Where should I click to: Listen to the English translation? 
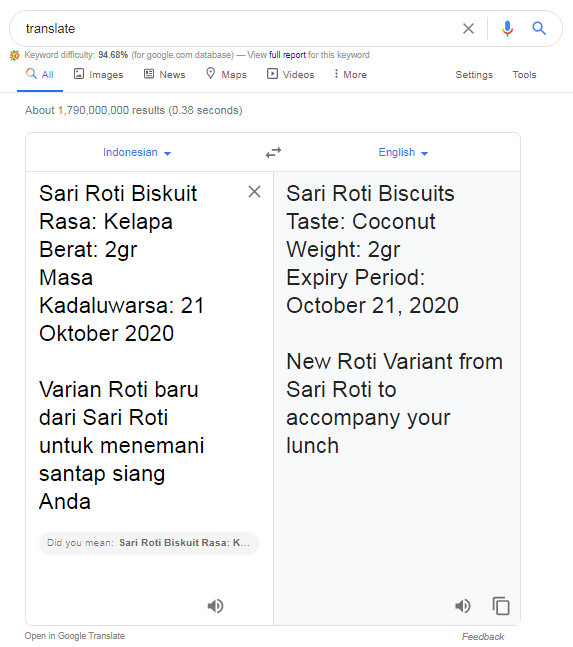(462, 606)
